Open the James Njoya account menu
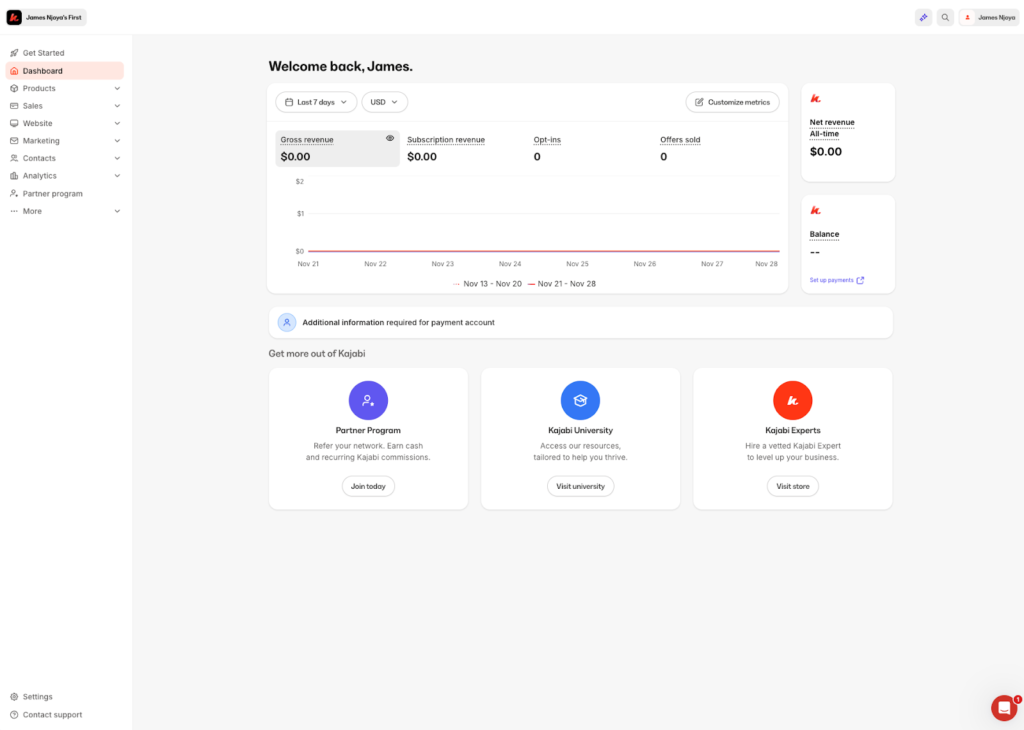The width and height of the screenshot is (1024, 730). pos(989,17)
